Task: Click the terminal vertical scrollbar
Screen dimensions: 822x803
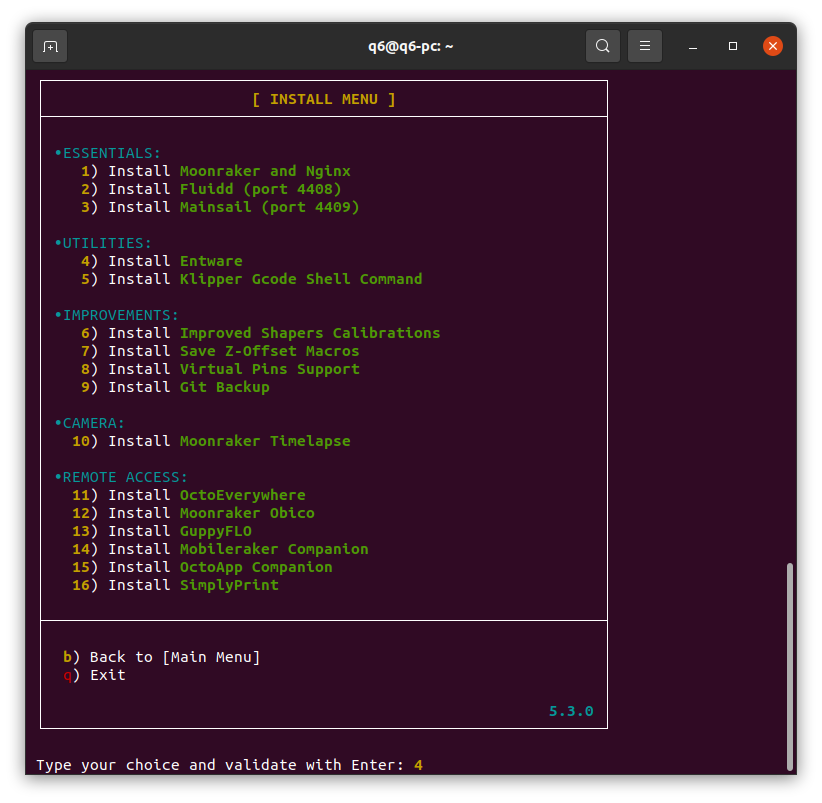Action: coord(789,666)
